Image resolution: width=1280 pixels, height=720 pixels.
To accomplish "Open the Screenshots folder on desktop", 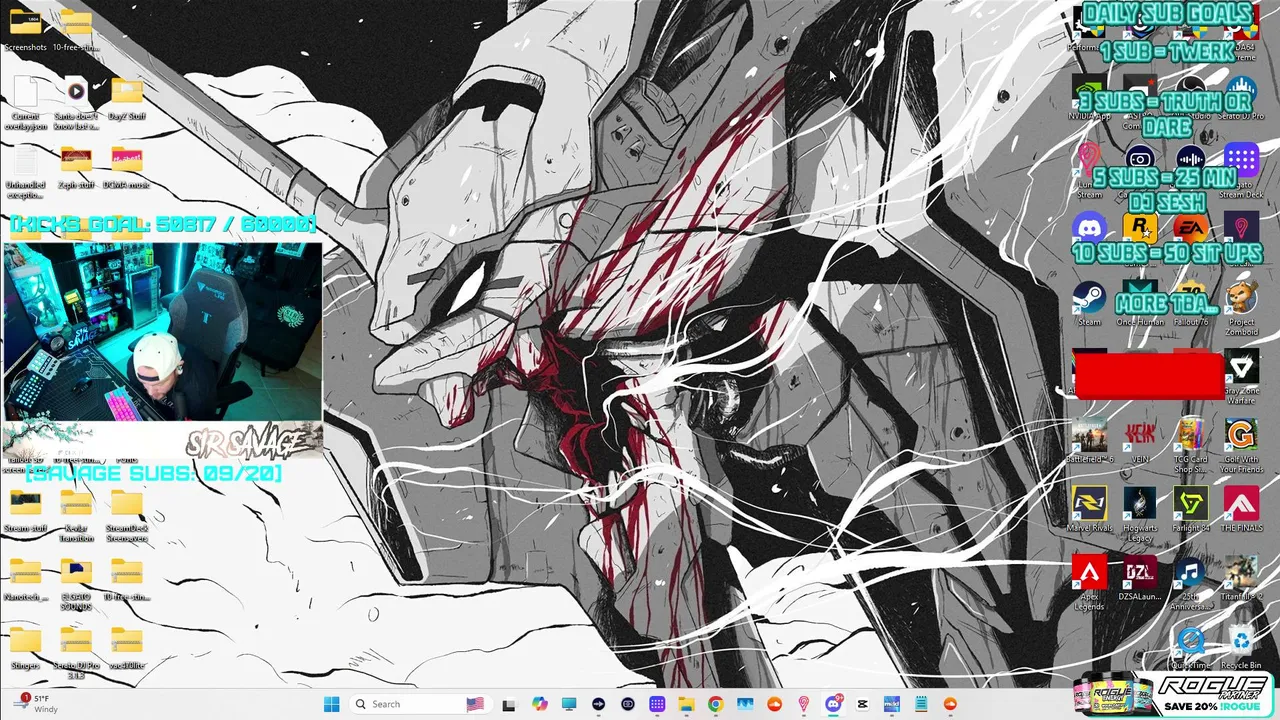I will point(25,28).
